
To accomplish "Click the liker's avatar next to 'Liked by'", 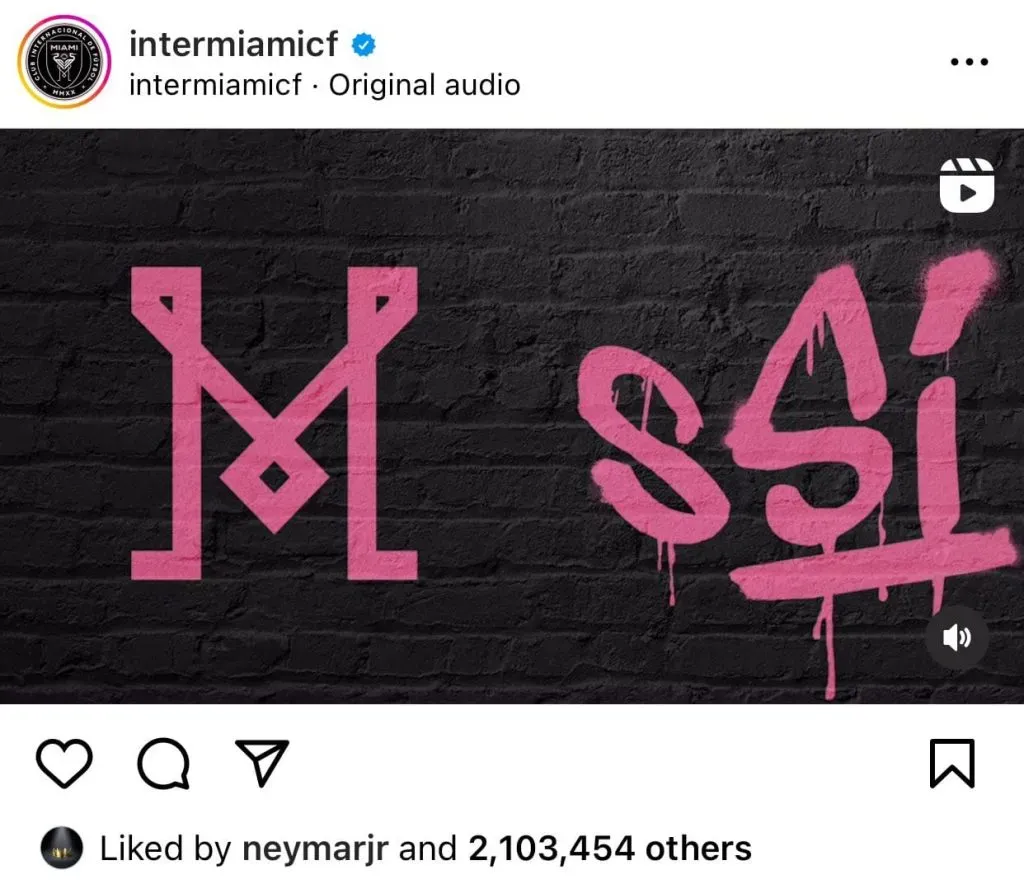I will 60,848.
